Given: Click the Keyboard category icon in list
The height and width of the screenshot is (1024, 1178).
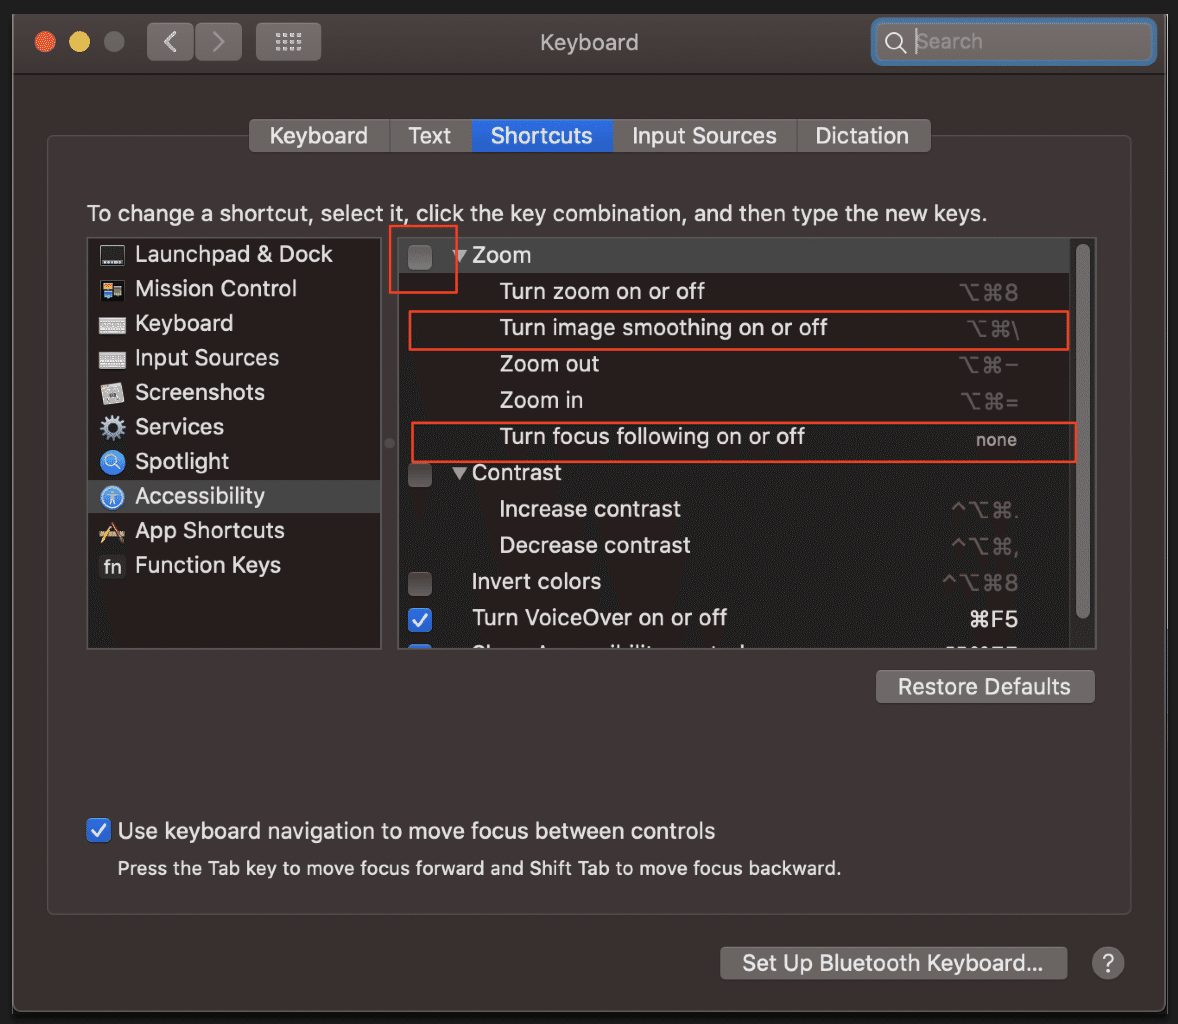Looking at the screenshot, I should tap(112, 325).
